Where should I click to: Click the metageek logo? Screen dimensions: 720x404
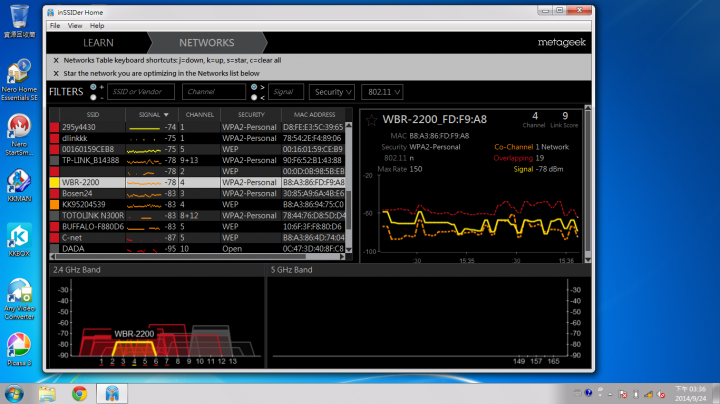(x=562, y=42)
